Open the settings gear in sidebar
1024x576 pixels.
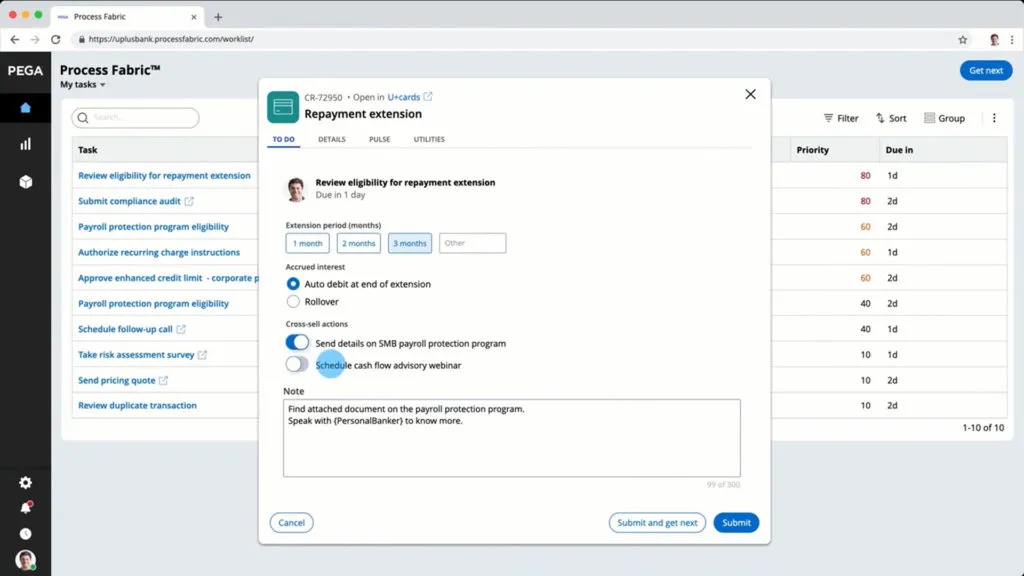pos(25,483)
